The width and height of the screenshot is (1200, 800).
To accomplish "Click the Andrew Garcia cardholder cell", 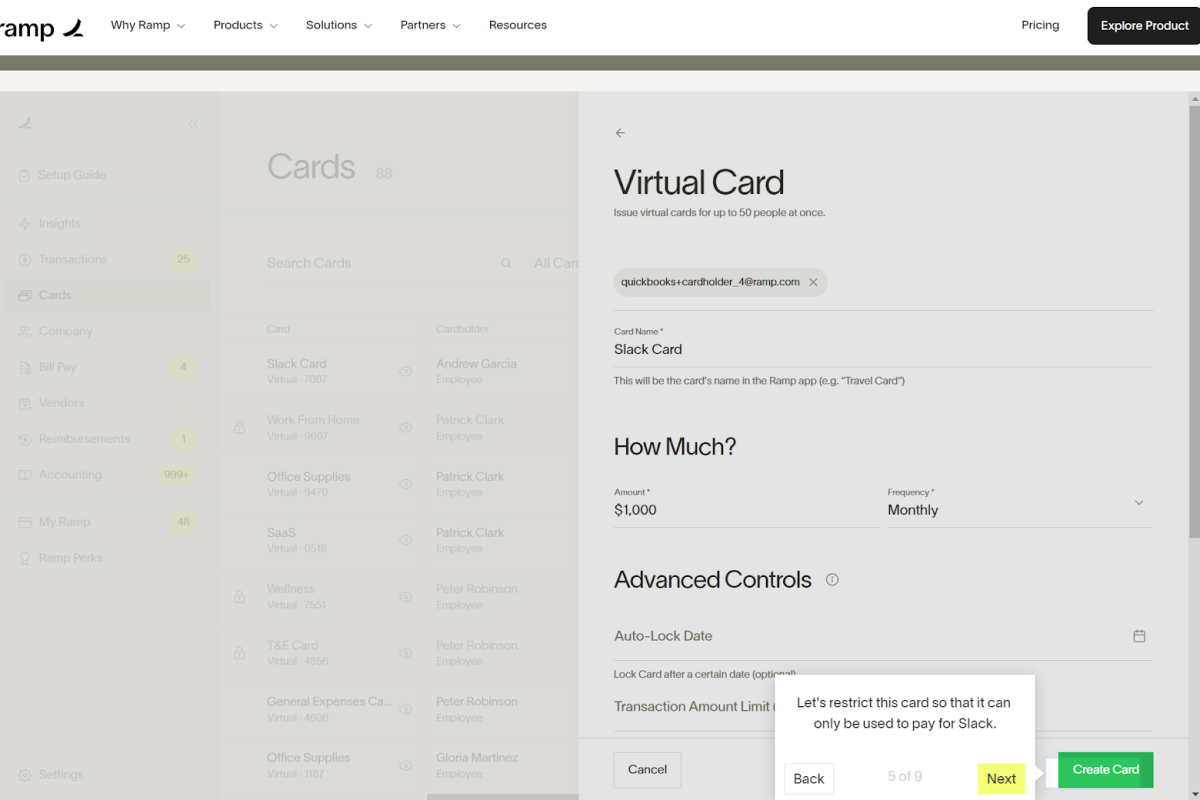I will tap(476, 371).
